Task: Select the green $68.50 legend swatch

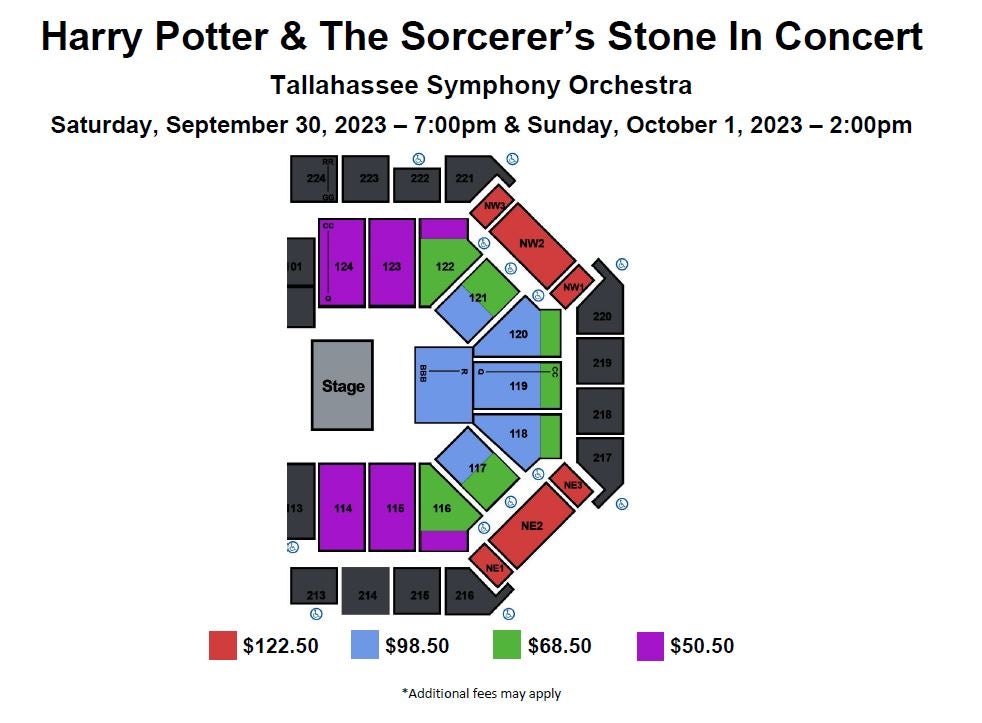Action: tap(507, 645)
